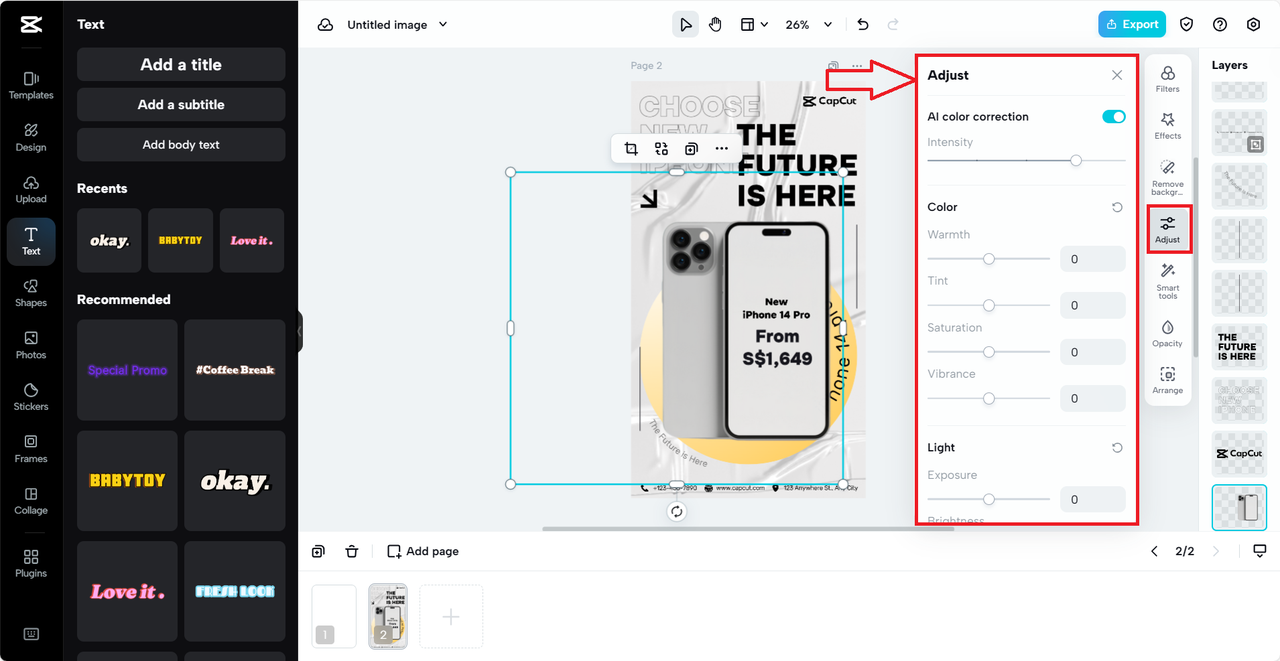Image resolution: width=1280 pixels, height=661 pixels.
Task: Select the recent 'Love it.' text style
Action: click(252, 240)
